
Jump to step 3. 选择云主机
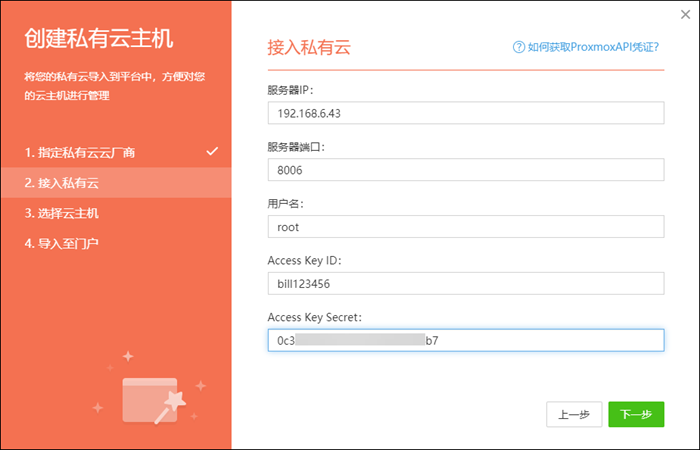point(62,213)
